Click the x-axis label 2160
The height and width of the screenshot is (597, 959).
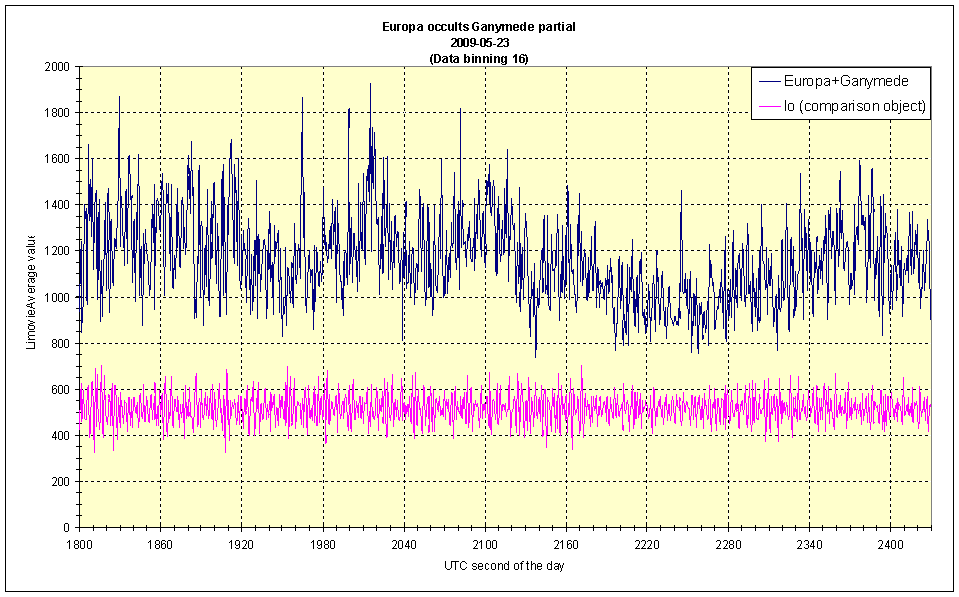[x=566, y=544]
